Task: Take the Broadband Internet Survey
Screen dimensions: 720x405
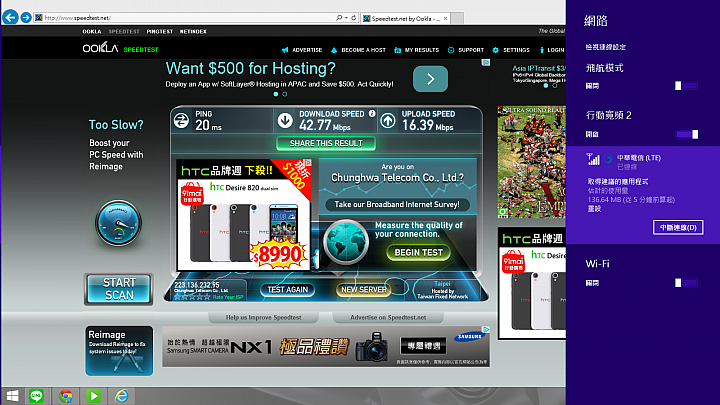Action: click(x=397, y=205)
